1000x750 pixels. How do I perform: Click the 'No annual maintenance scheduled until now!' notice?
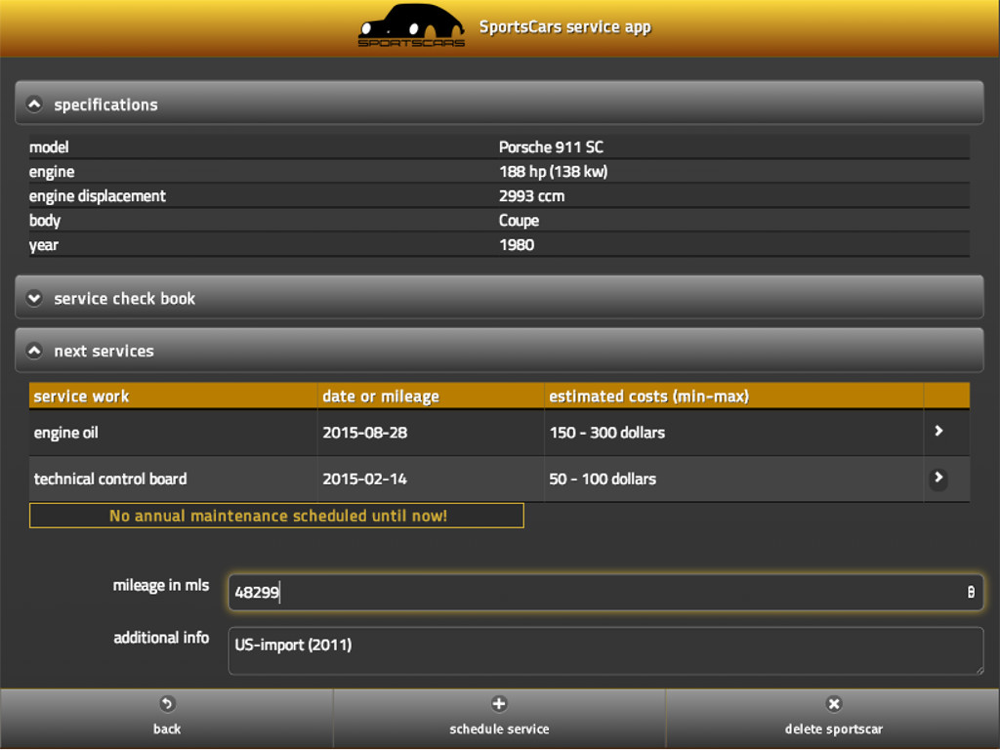(277, 515)
